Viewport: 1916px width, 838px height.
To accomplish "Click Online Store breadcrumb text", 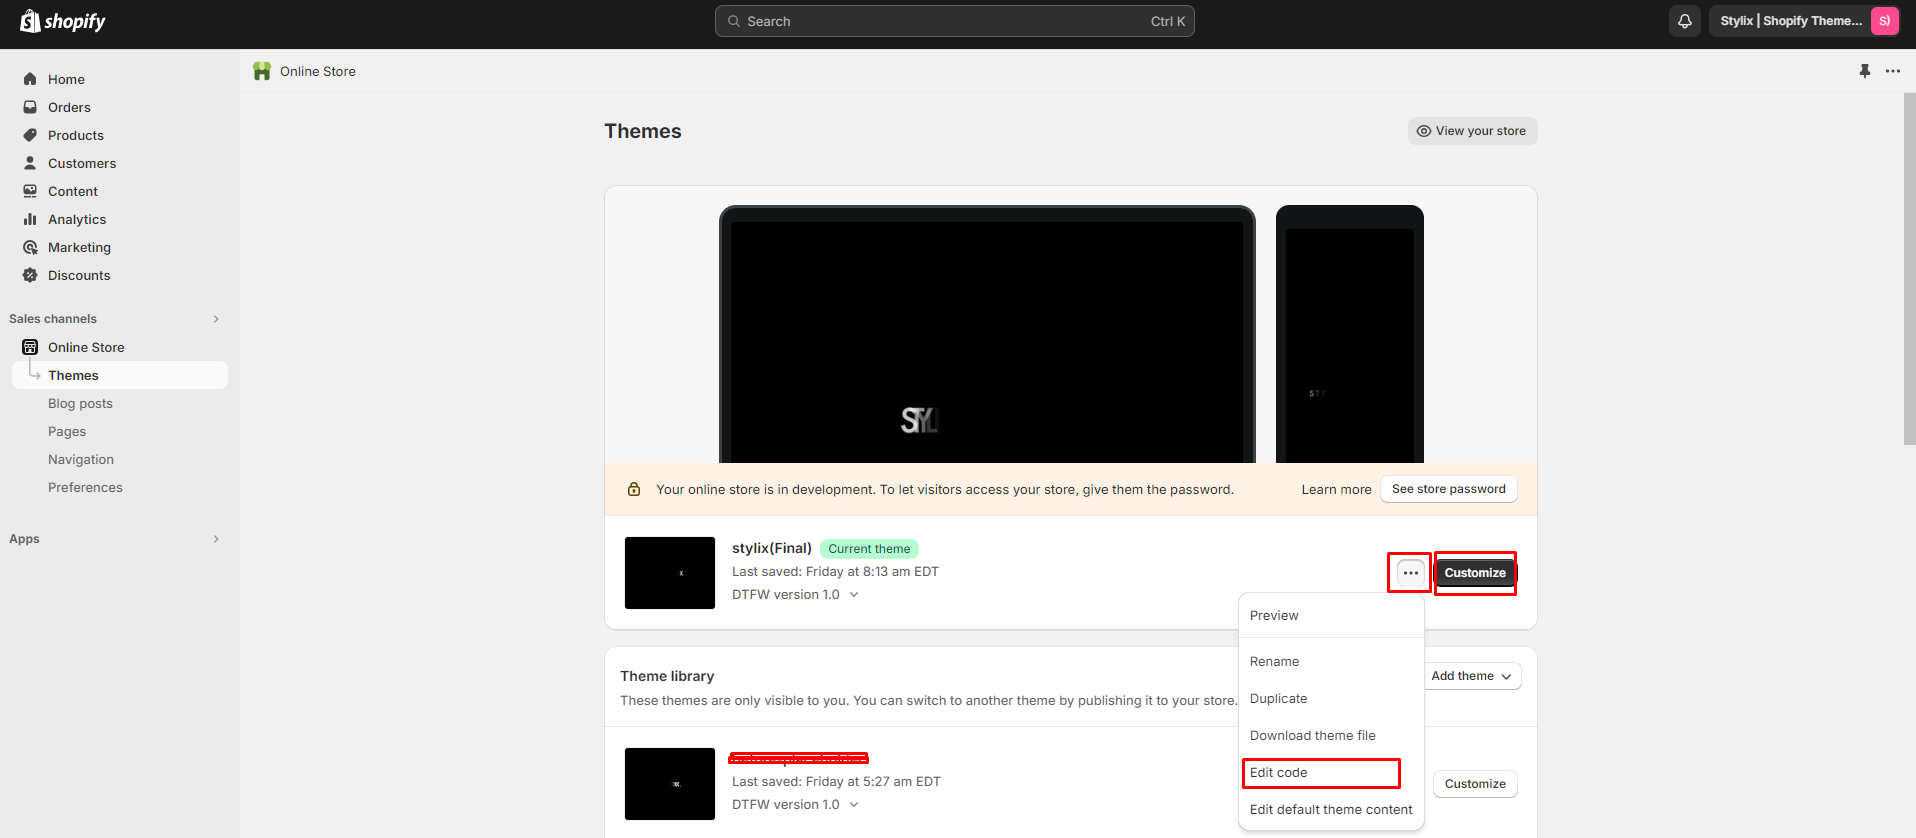I will tap(318, 71).
